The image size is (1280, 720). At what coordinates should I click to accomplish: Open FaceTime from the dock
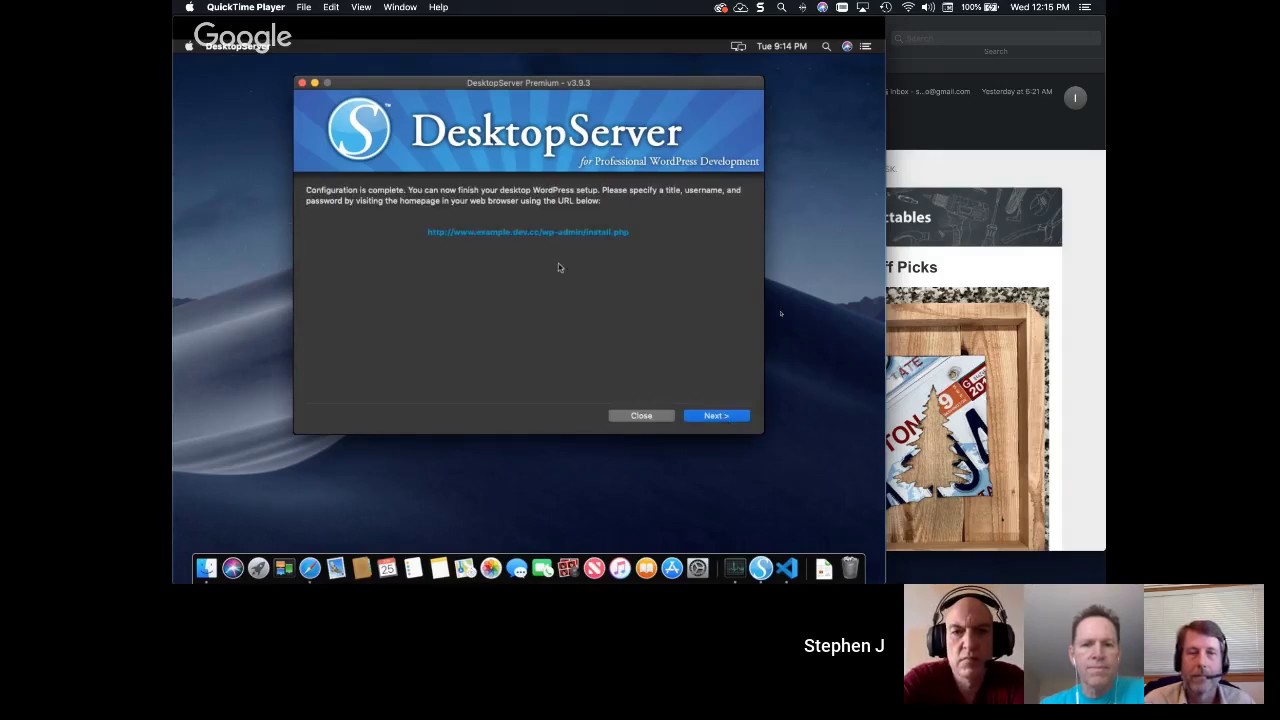(543, 569)
